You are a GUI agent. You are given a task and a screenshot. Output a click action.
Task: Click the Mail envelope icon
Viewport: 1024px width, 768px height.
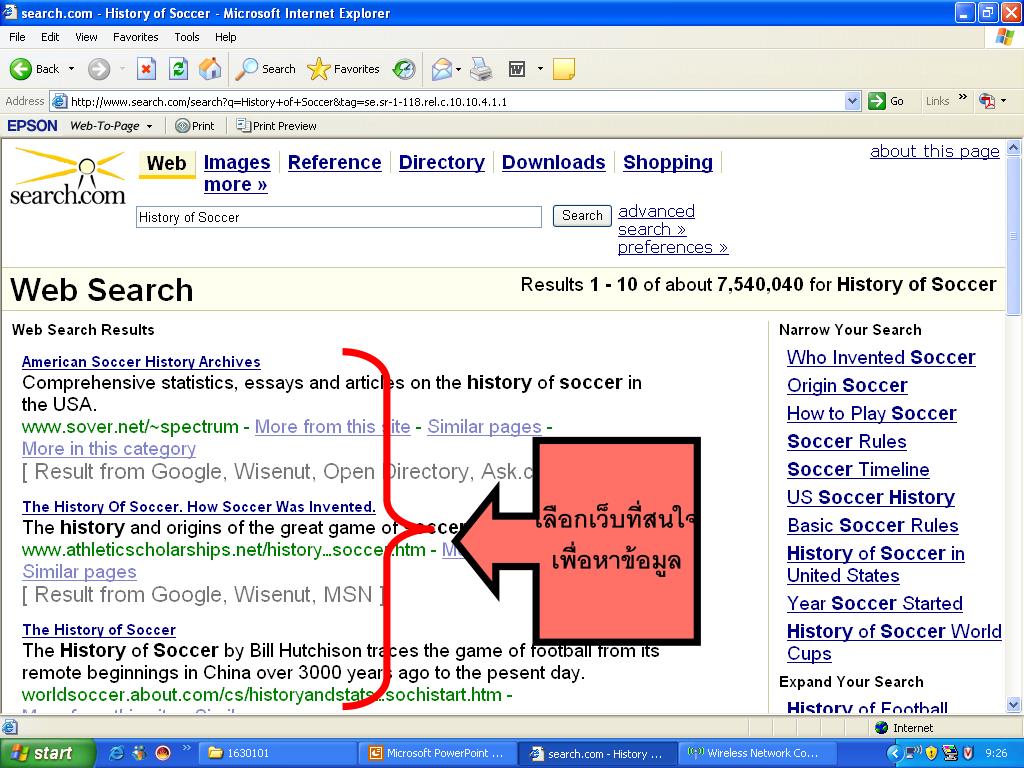pyautogui.click(x=441, y=69)
